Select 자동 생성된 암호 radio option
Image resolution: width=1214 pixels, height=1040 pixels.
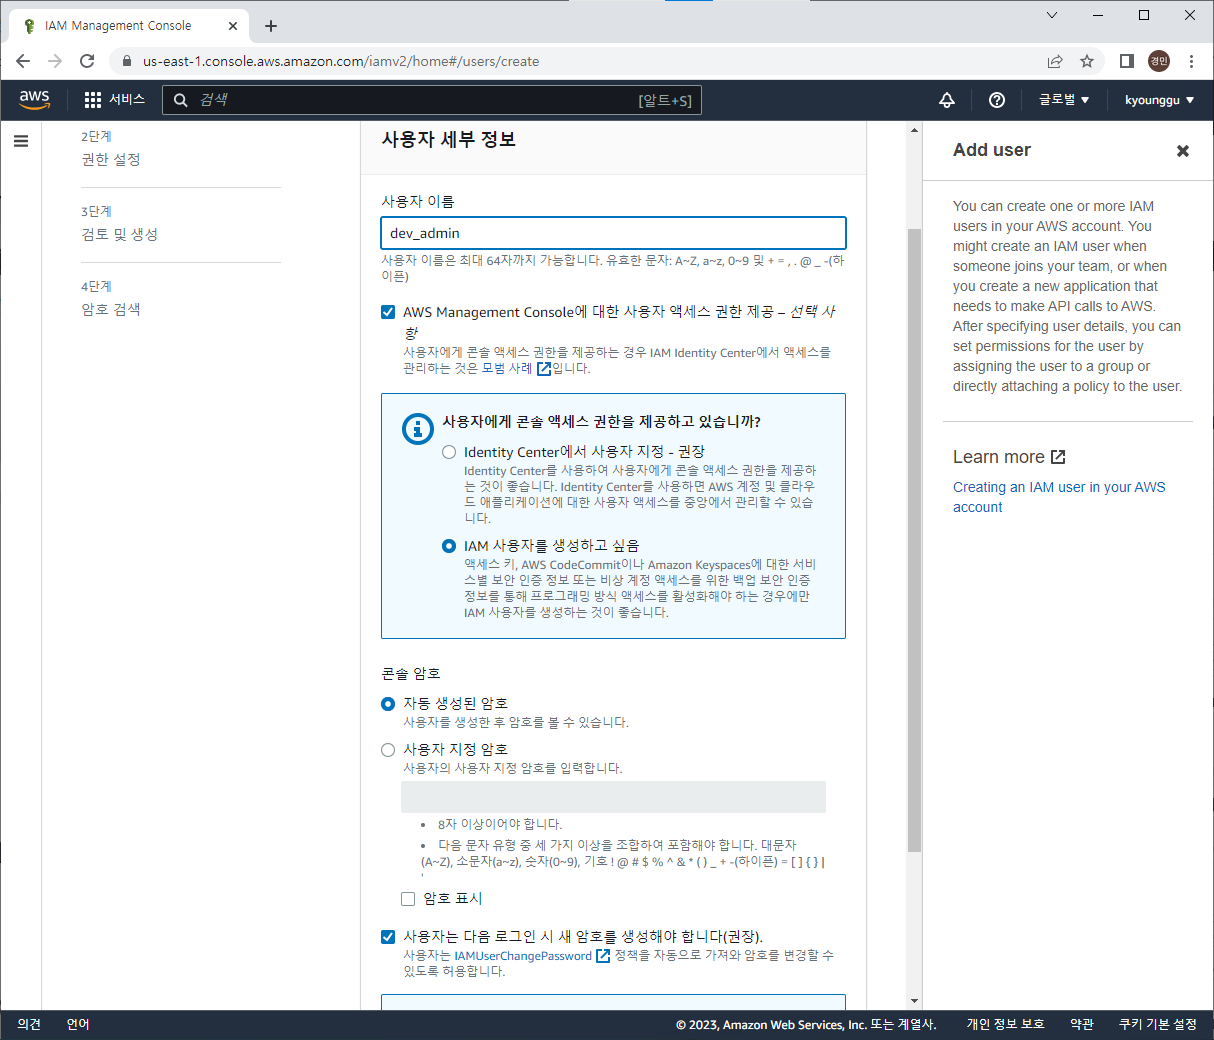[388, 704]
